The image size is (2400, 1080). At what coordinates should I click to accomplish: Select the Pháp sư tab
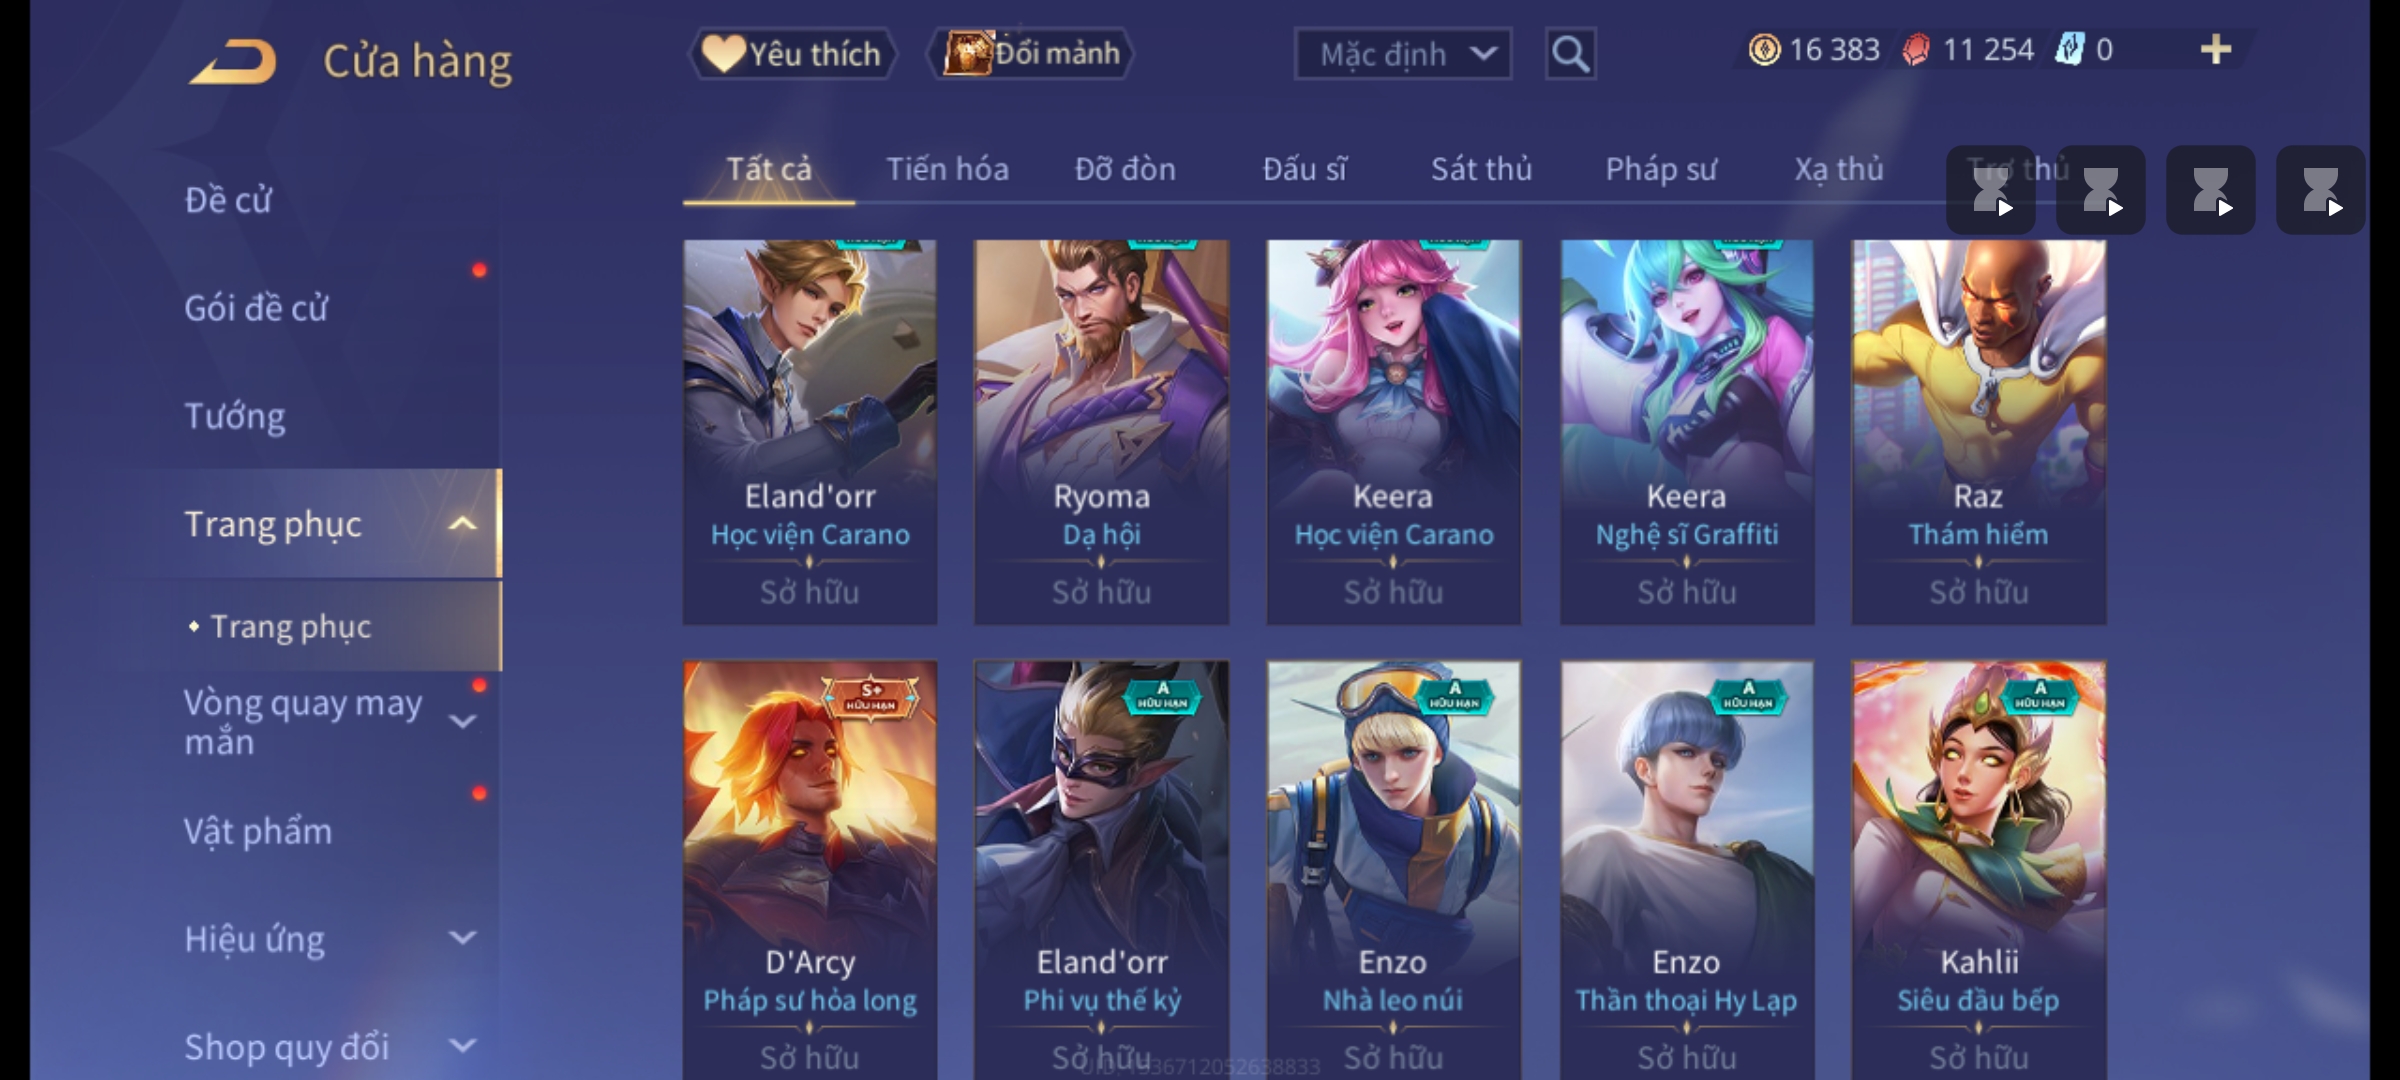[1661, 169]
